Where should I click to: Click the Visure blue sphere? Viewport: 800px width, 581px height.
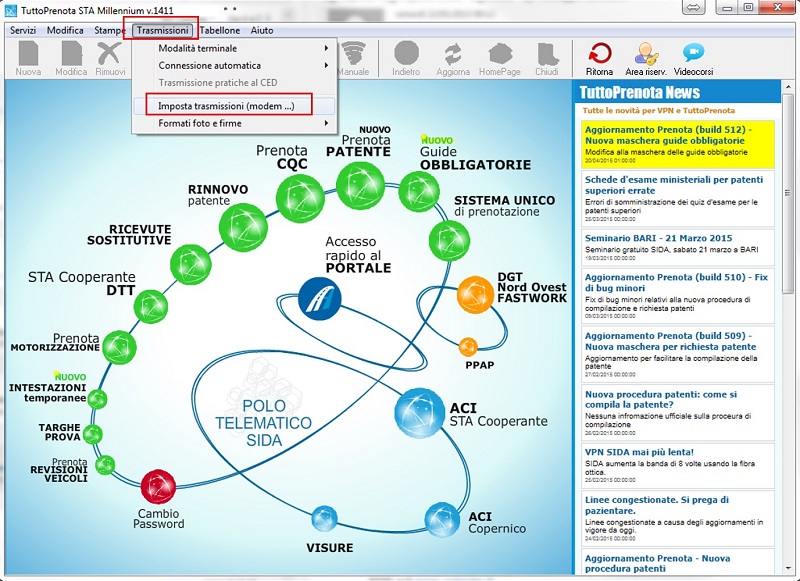click(x=322, y=519)
